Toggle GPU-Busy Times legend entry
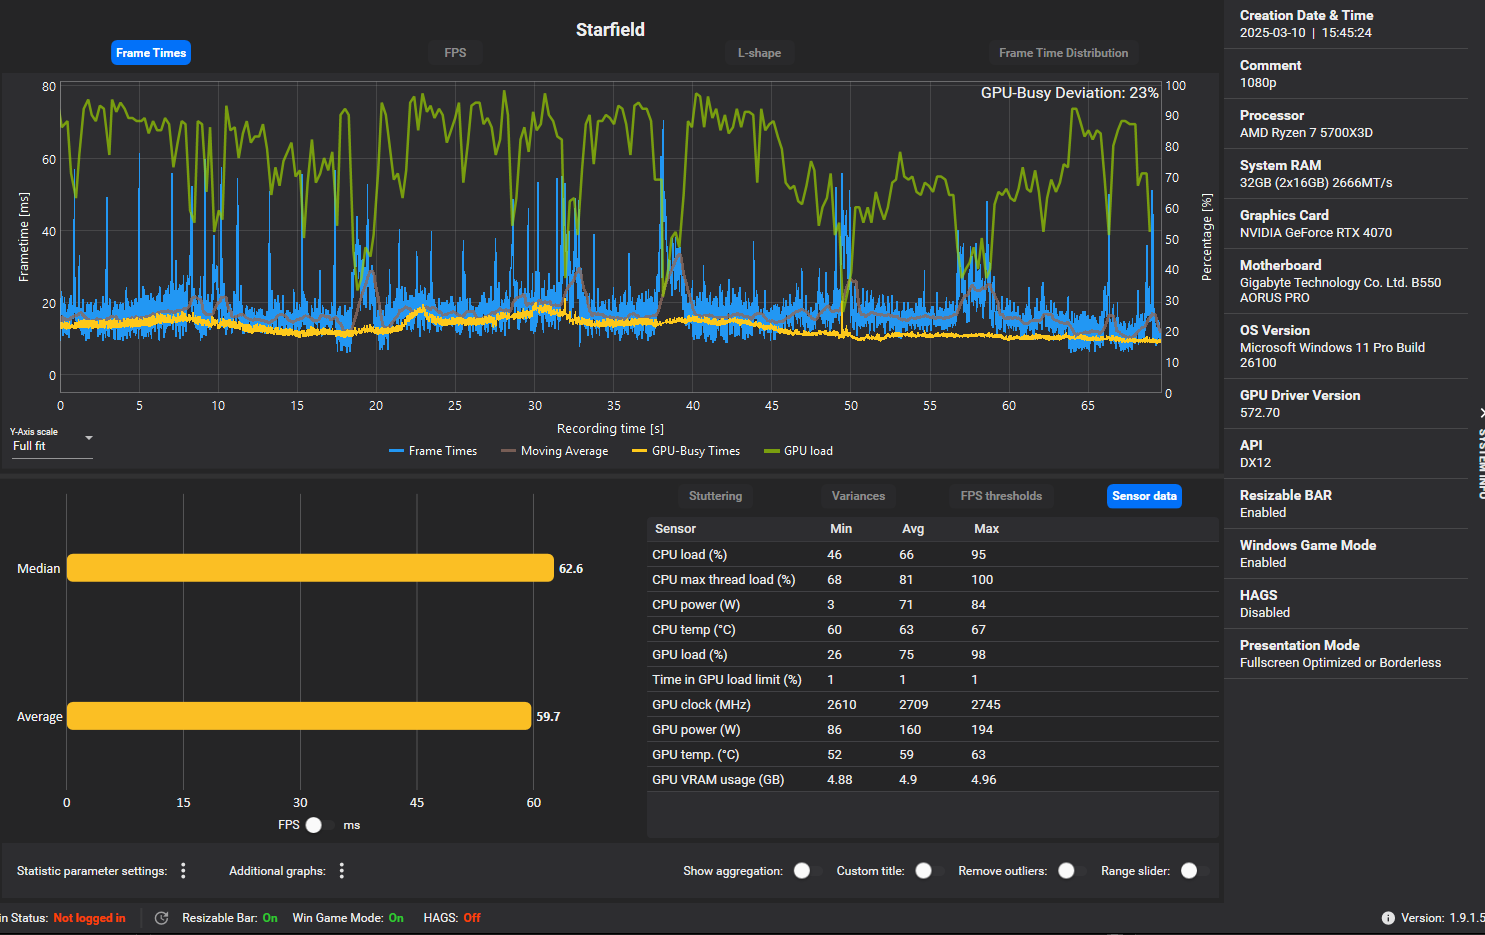The width and height of the screenshot is (1485, 935). pyautogui.click(x=686, y=451)
